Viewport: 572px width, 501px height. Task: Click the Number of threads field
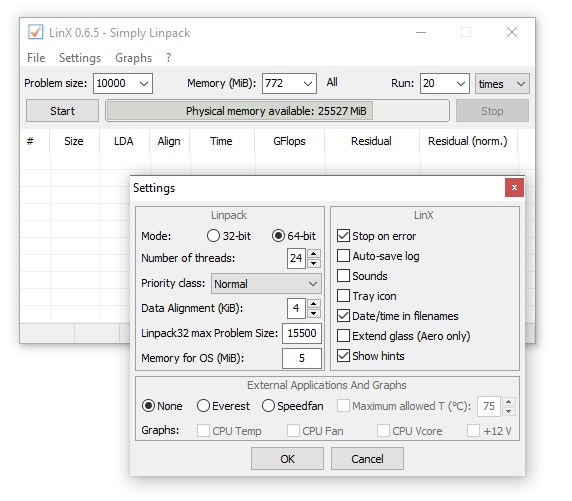click(296, 258)
